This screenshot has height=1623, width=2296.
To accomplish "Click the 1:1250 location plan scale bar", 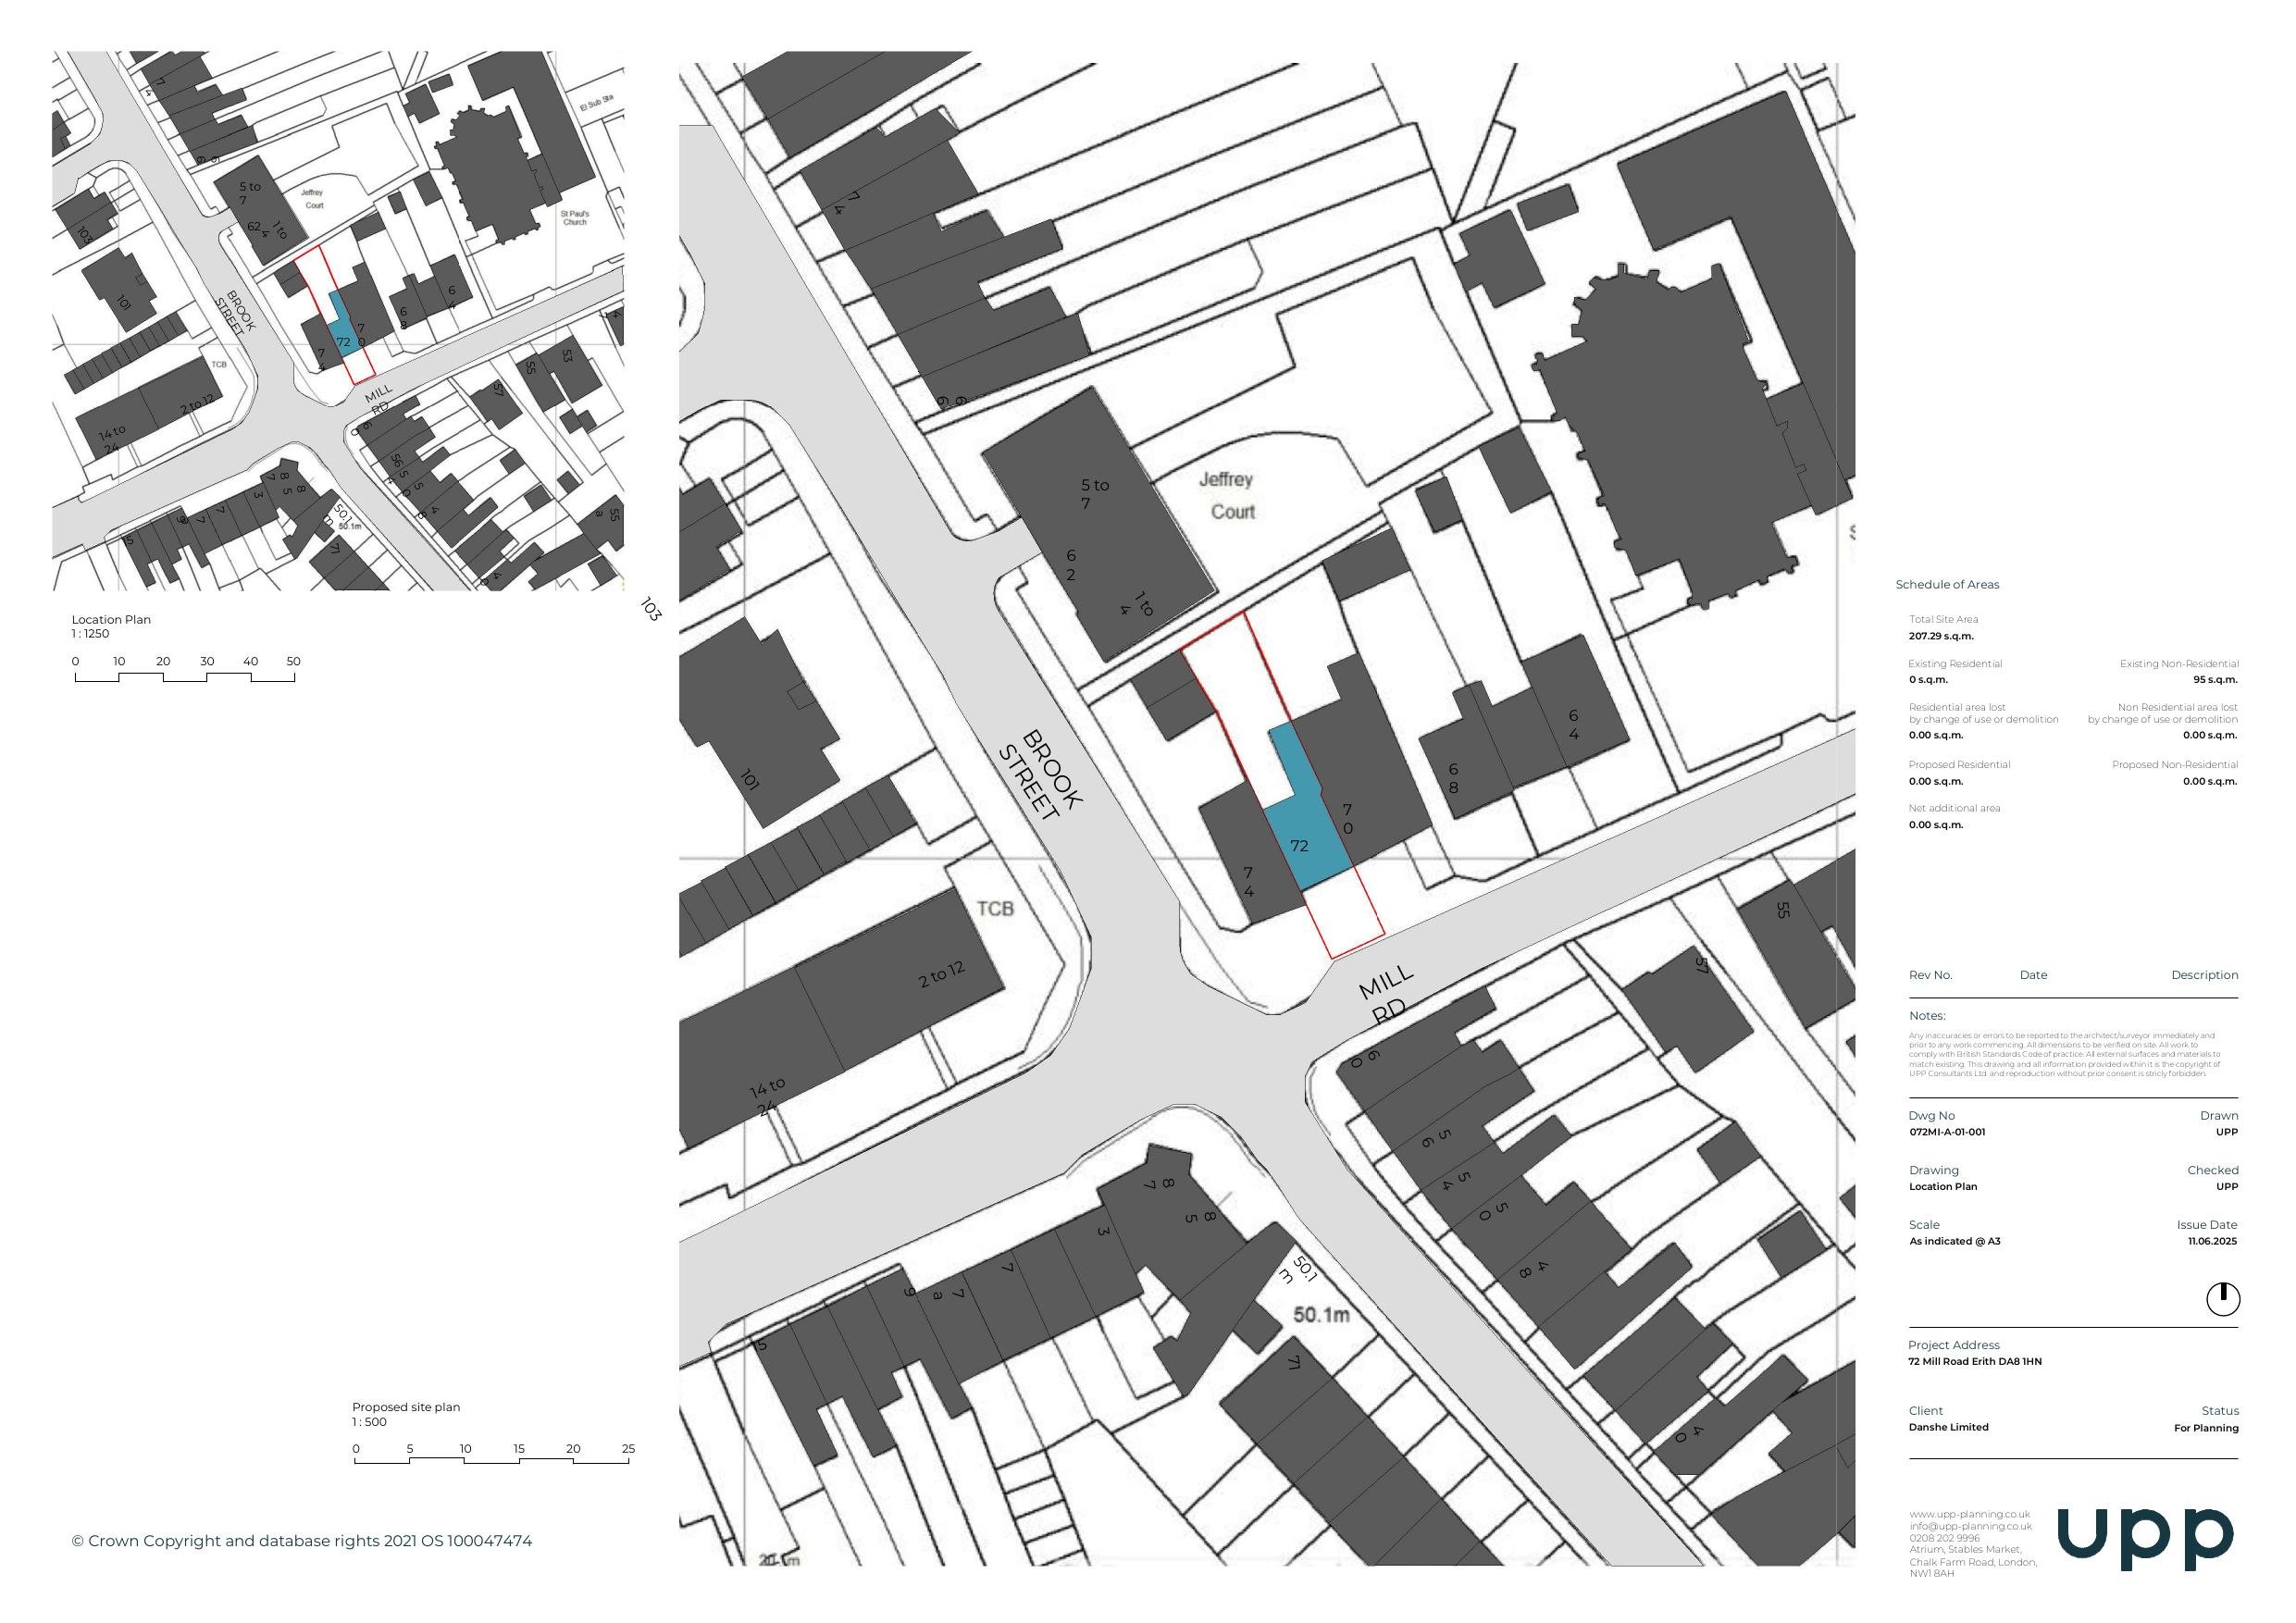I will (185, 677).
